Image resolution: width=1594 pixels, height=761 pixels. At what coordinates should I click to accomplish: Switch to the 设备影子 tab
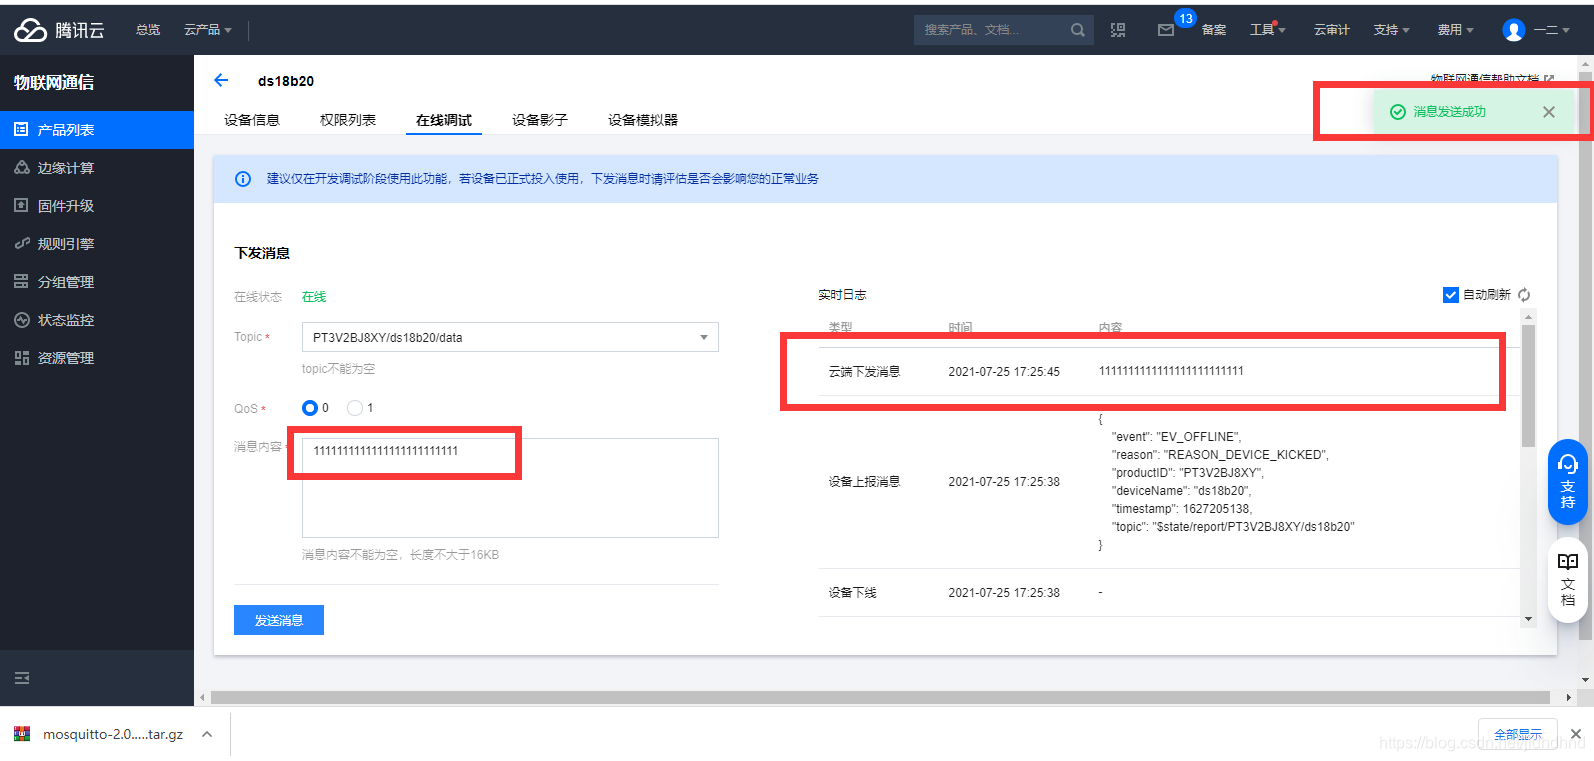540,120
